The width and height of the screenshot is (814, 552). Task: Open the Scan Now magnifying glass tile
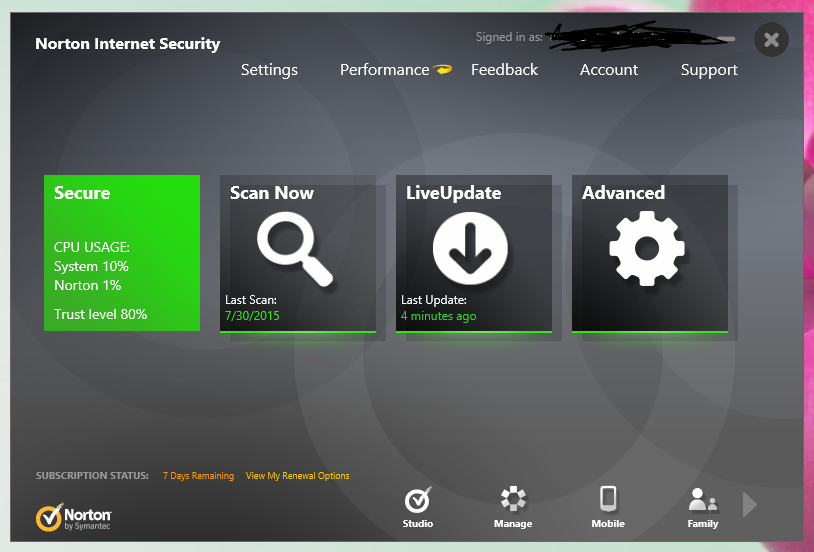tap(297, 253)
